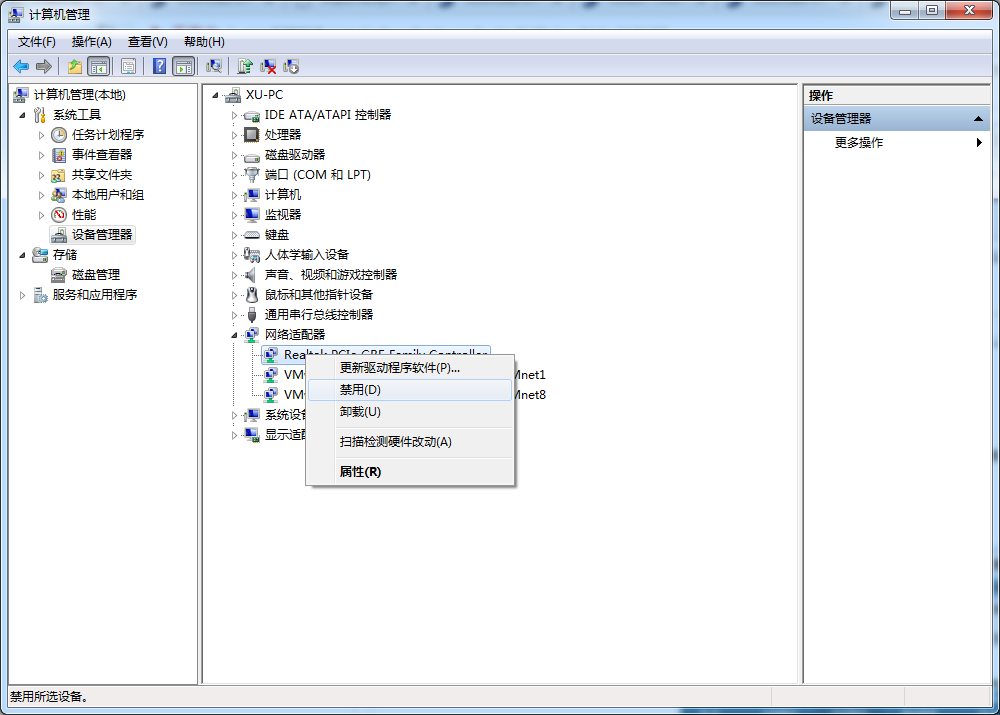1000x715 pixels.
Task: Select the 设备管理器 tree item
Action: (x=101, y=235)
